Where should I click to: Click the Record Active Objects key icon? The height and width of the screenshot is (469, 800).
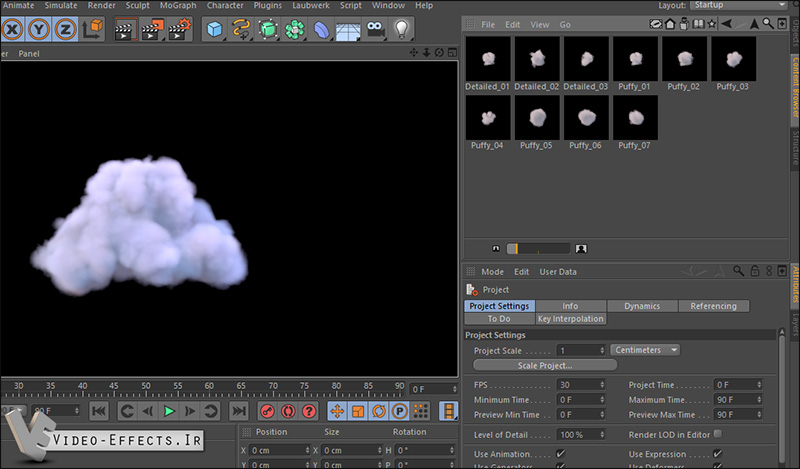(x=267, y=411)
